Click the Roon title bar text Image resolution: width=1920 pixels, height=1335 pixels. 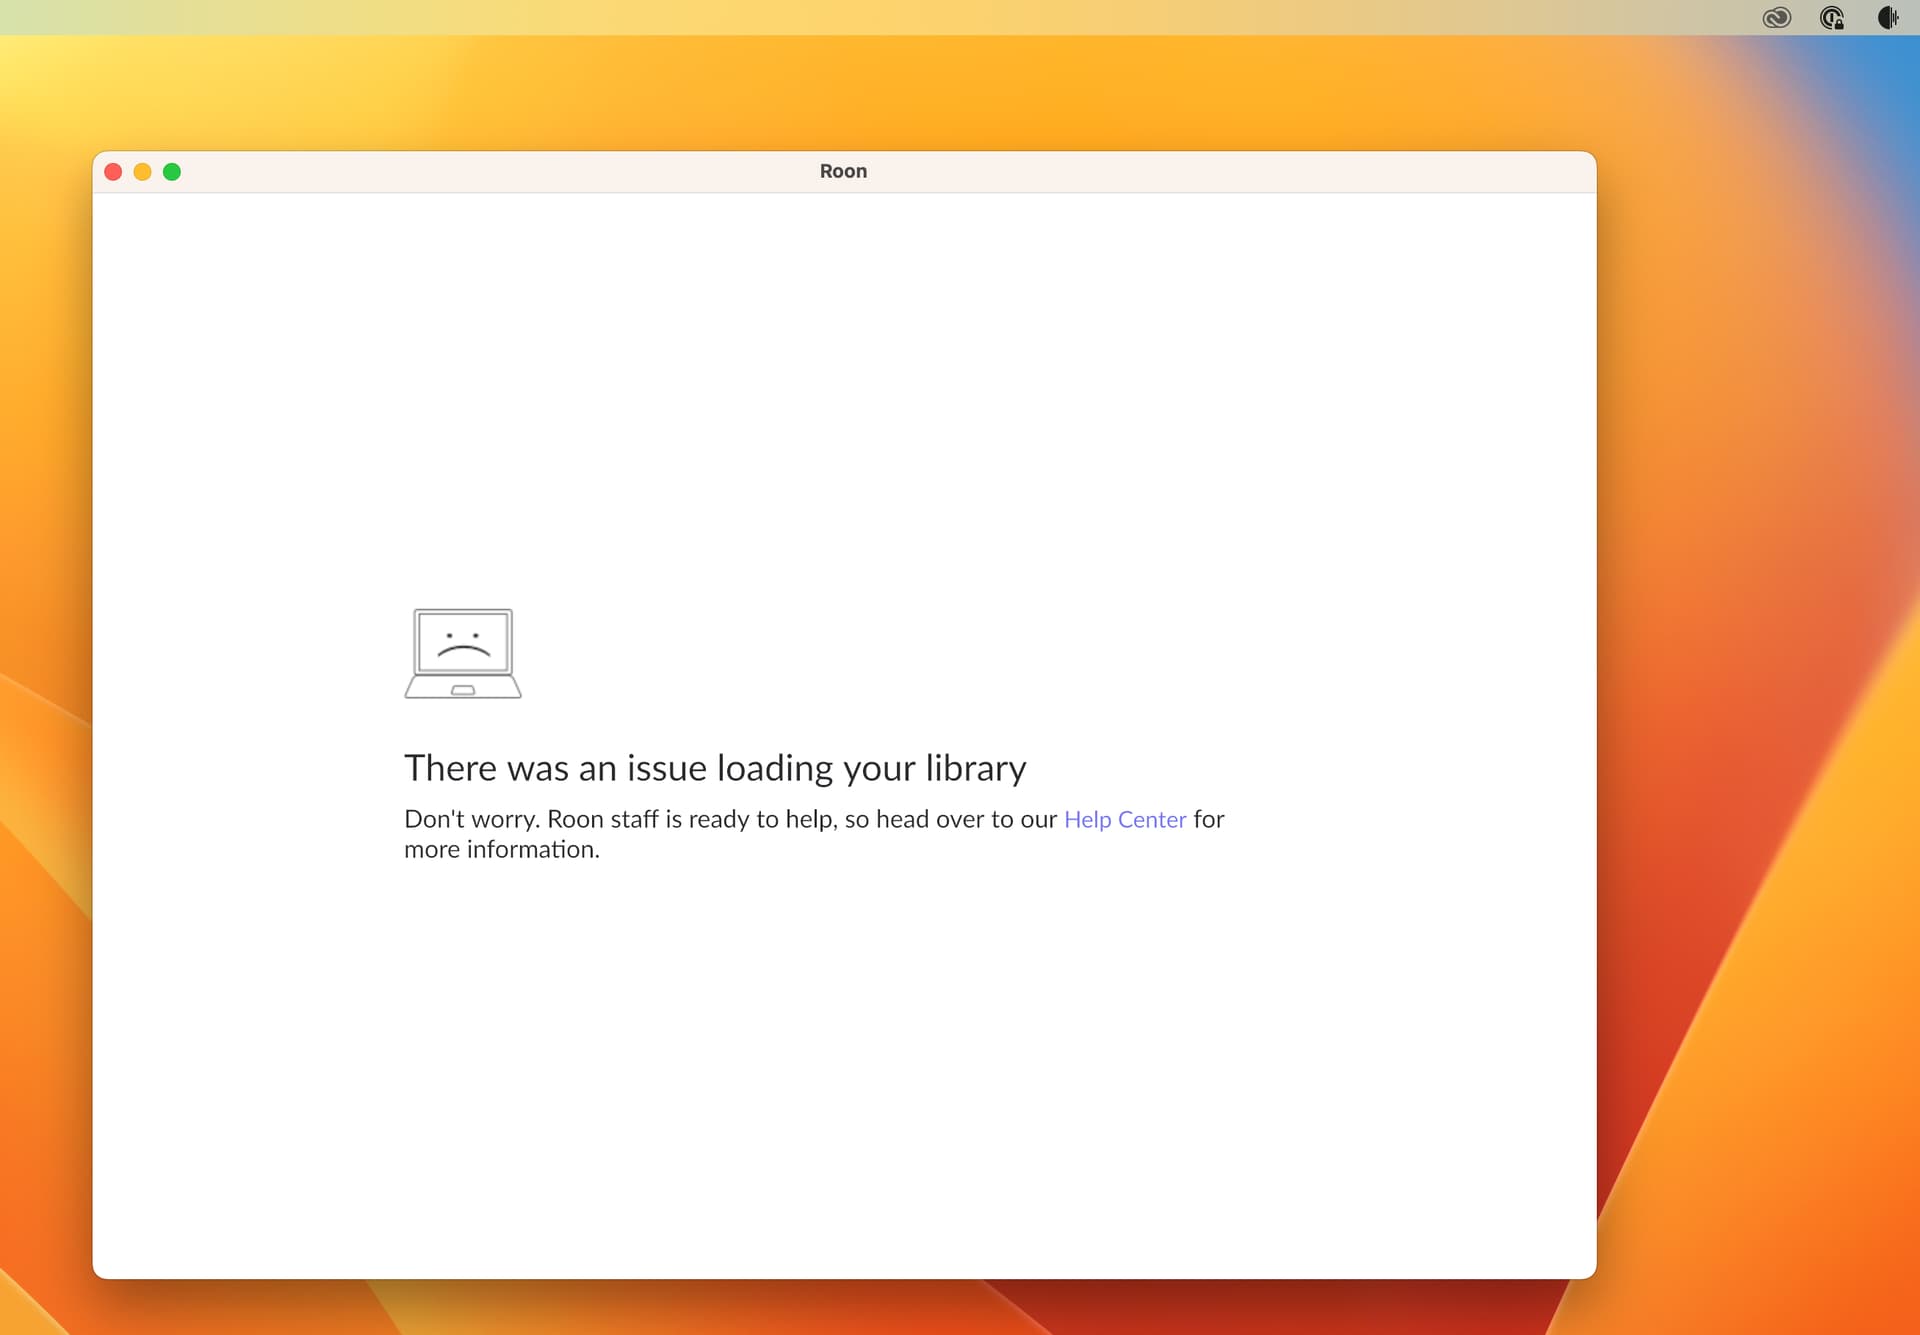point(843,171)
